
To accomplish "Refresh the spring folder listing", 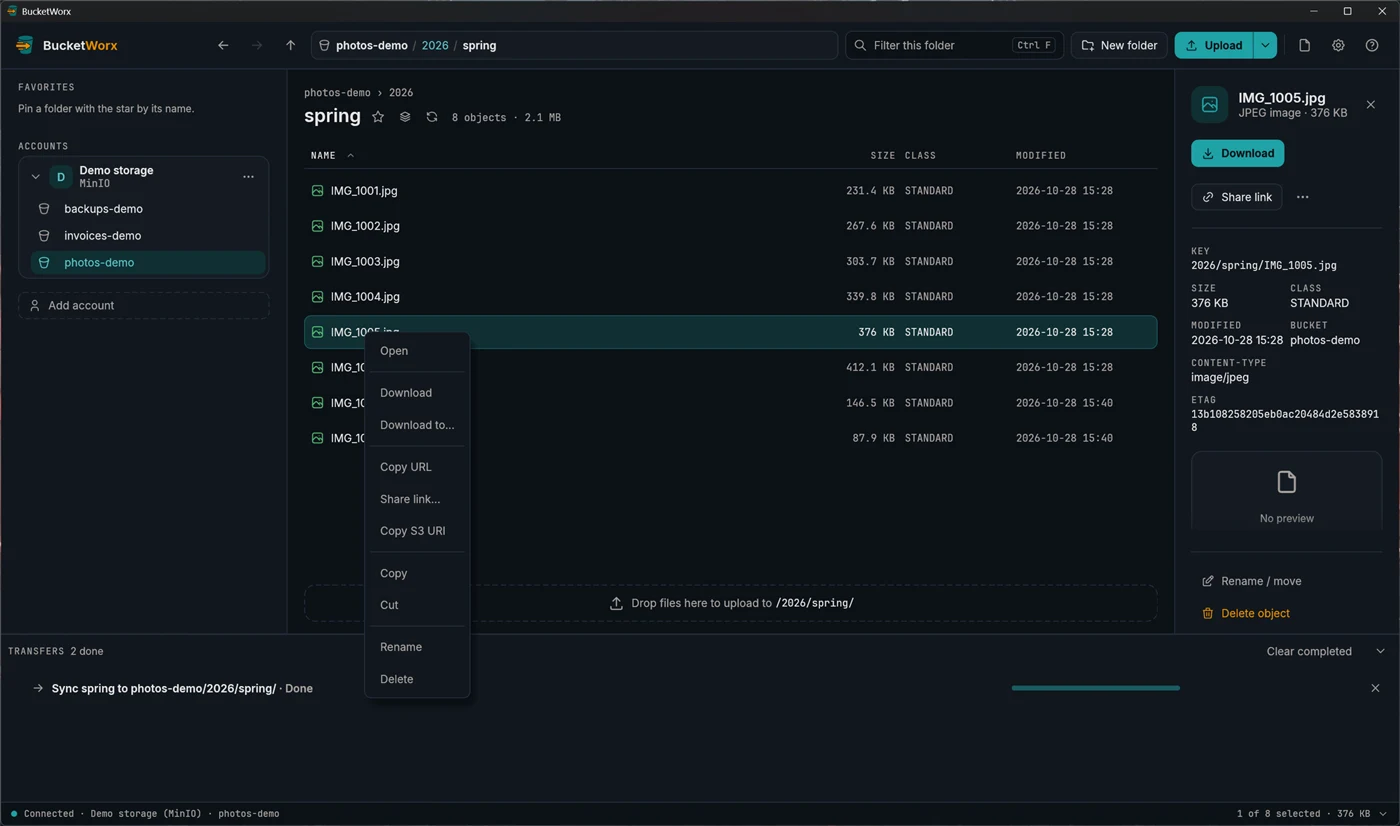I will (x=432, y=117).
